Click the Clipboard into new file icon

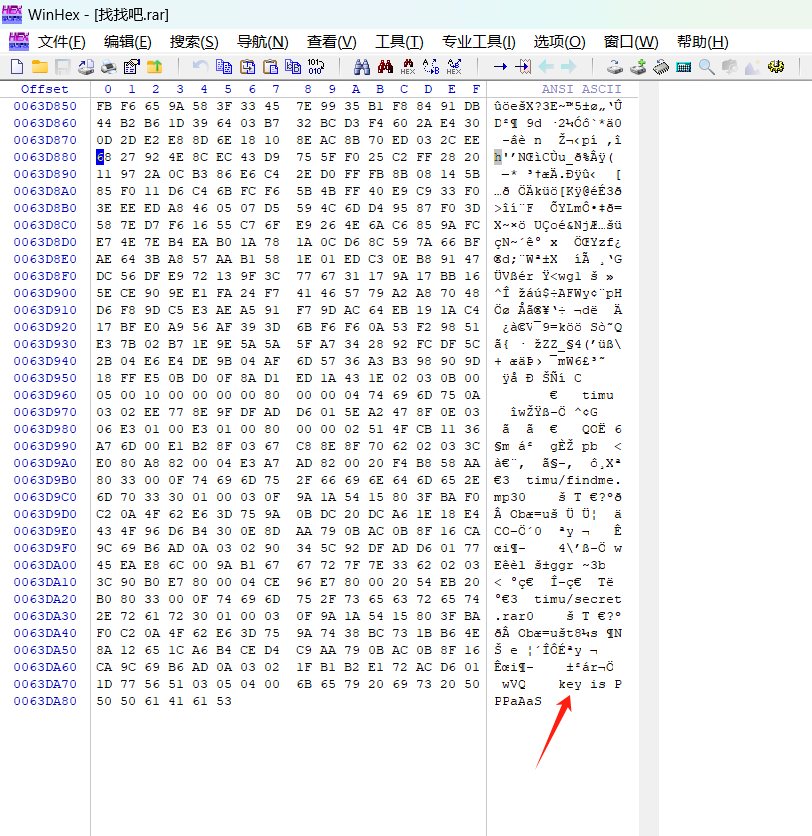(x=293, y=67)
